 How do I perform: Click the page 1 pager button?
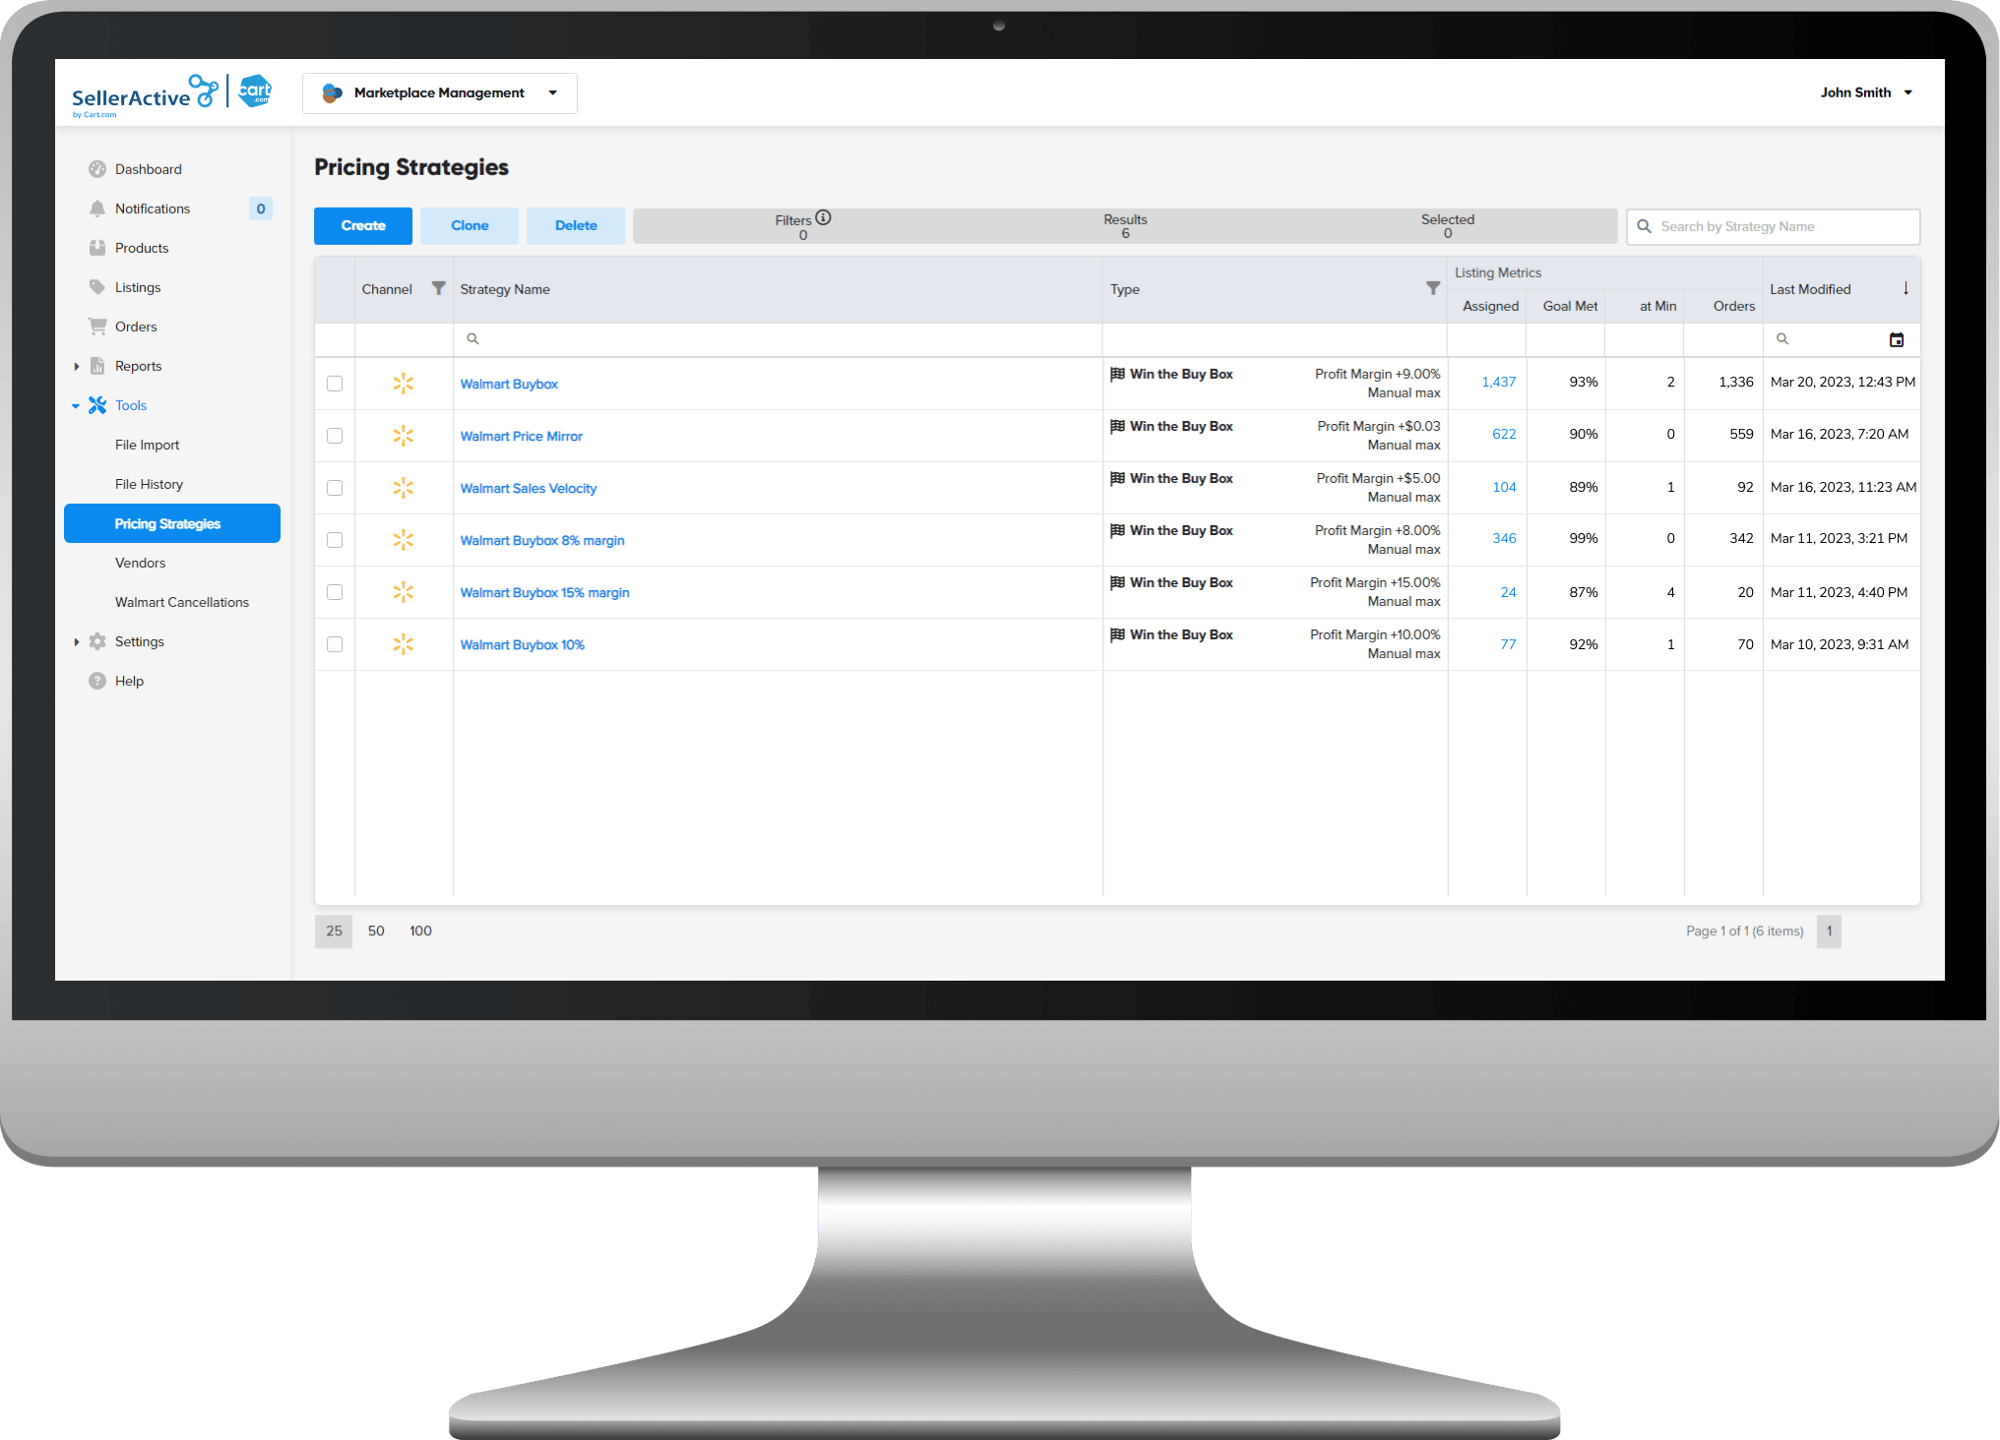1829,931
